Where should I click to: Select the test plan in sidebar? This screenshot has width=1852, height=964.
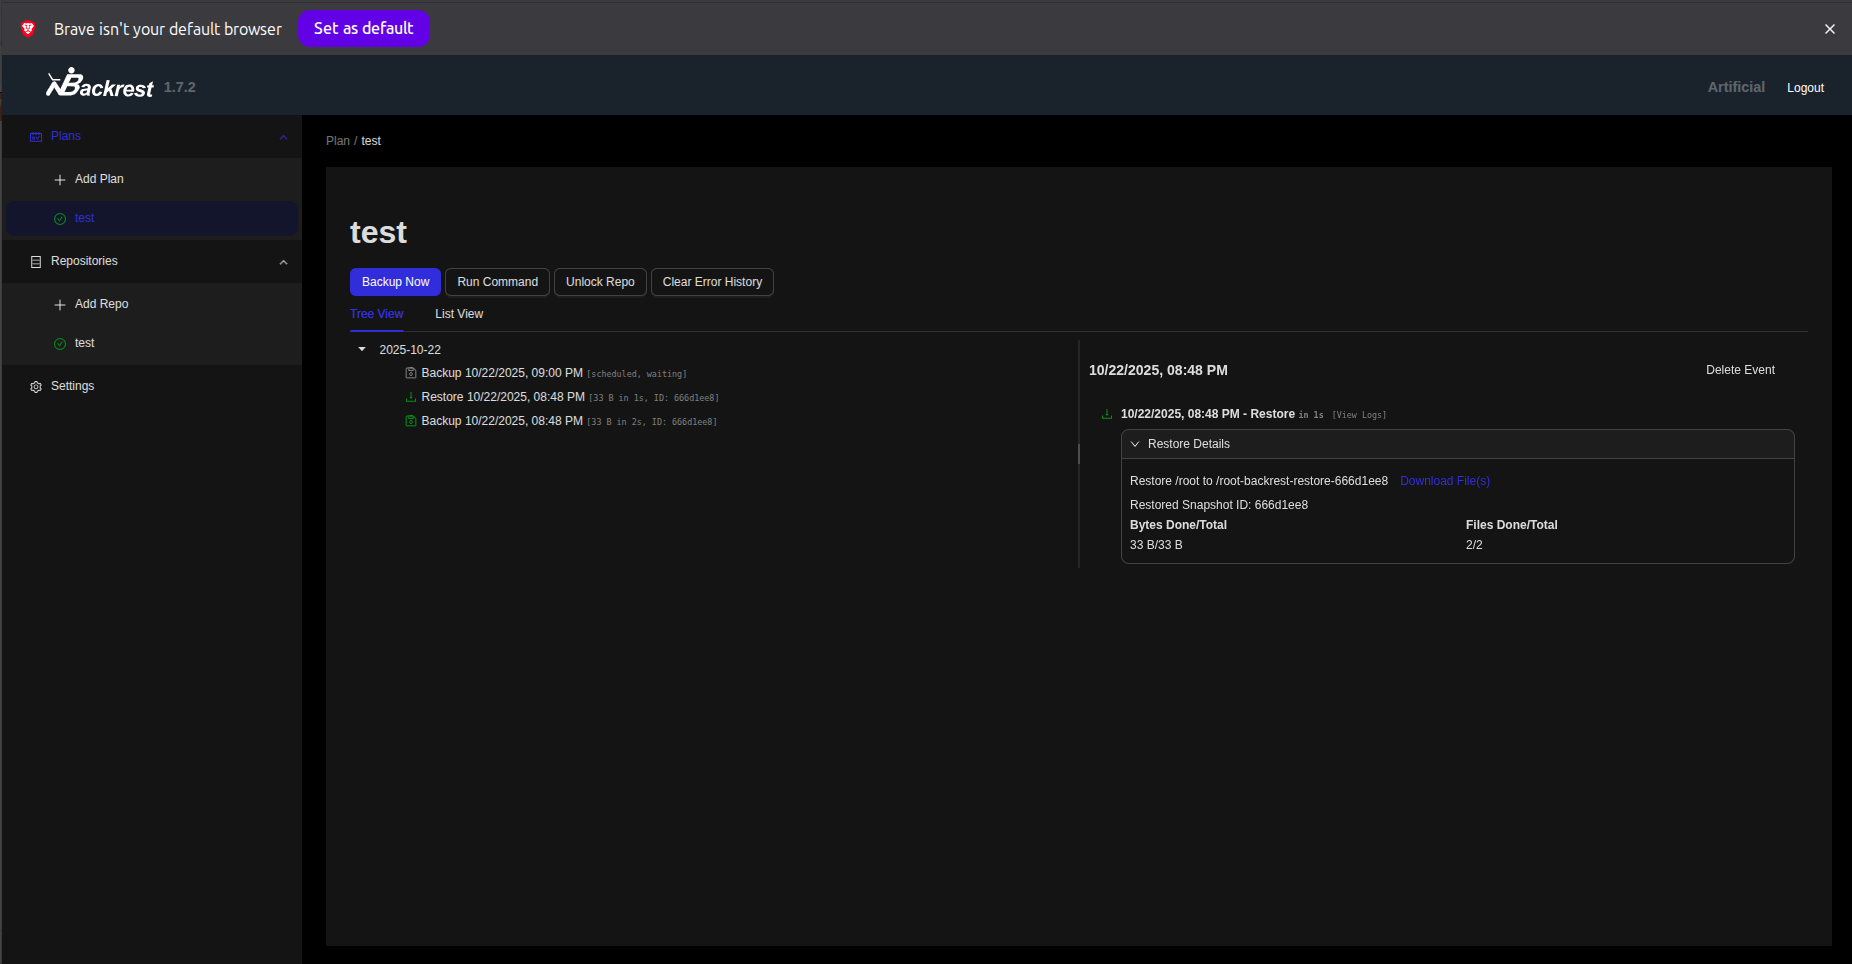[x=152, y=218]
